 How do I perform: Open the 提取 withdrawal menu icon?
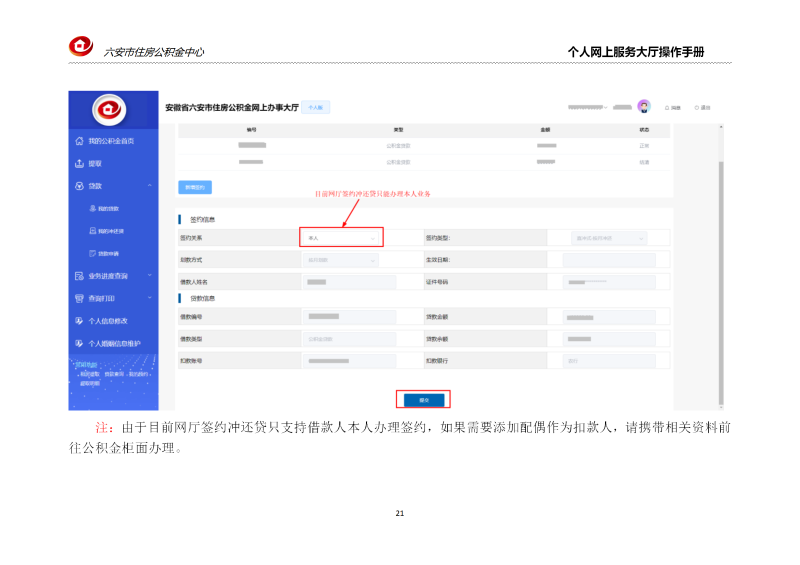[x=79, y=163]
